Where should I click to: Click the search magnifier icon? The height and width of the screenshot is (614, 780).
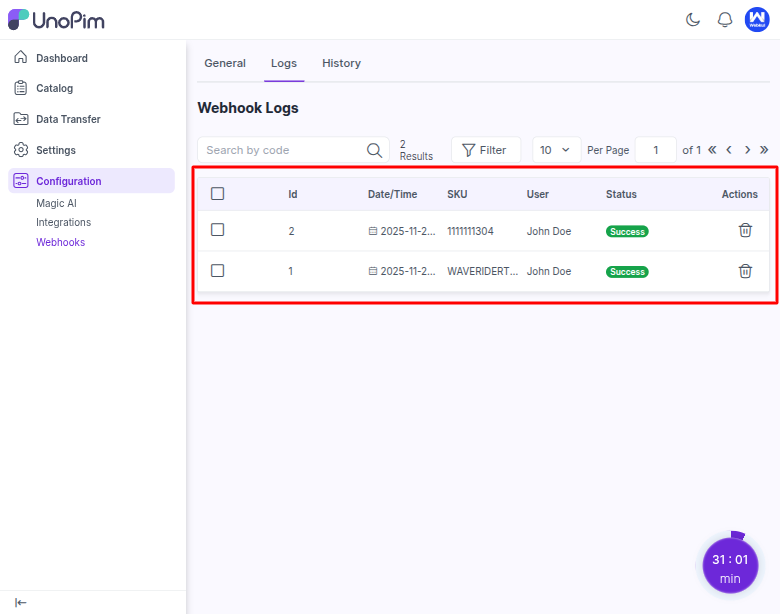(374, 150)
